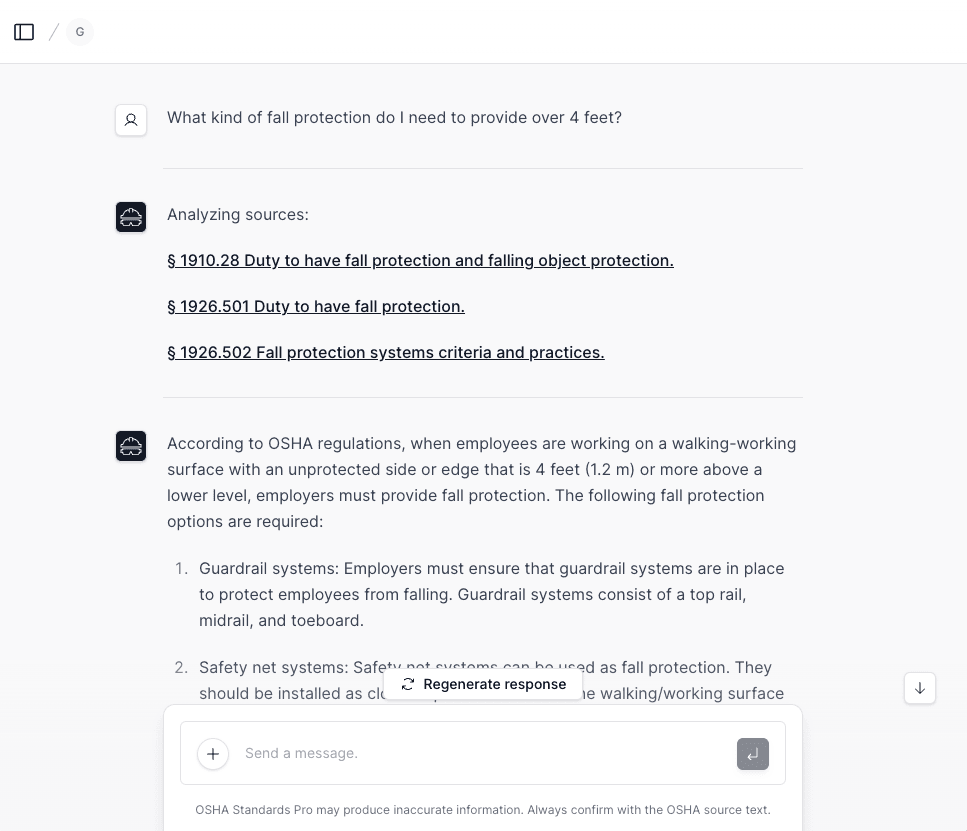This screenshot has width=967, height=831.
Task: Click the user question about fall protection
Action: tap(394, 118)
